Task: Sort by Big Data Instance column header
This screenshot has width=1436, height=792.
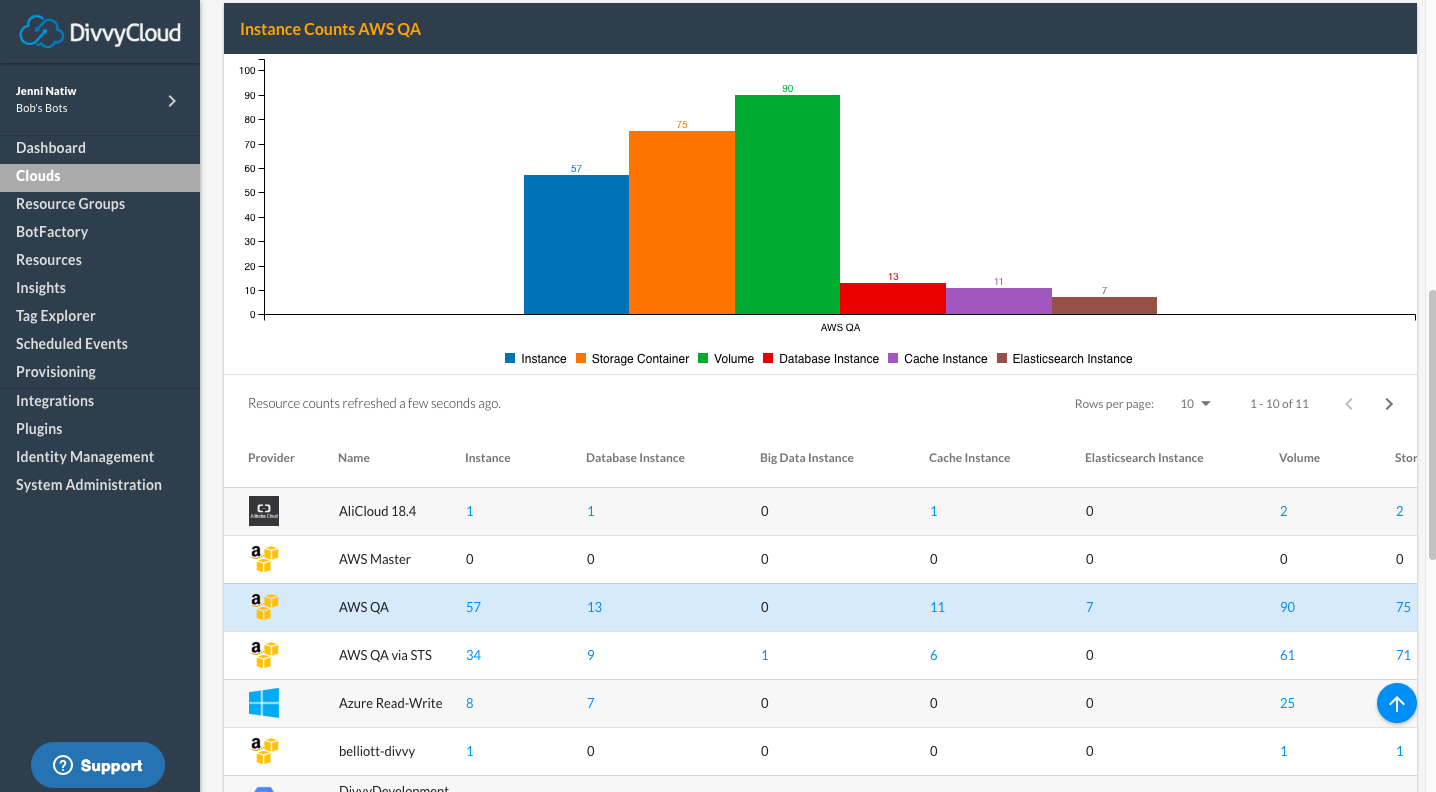Action: coord(807,458)
